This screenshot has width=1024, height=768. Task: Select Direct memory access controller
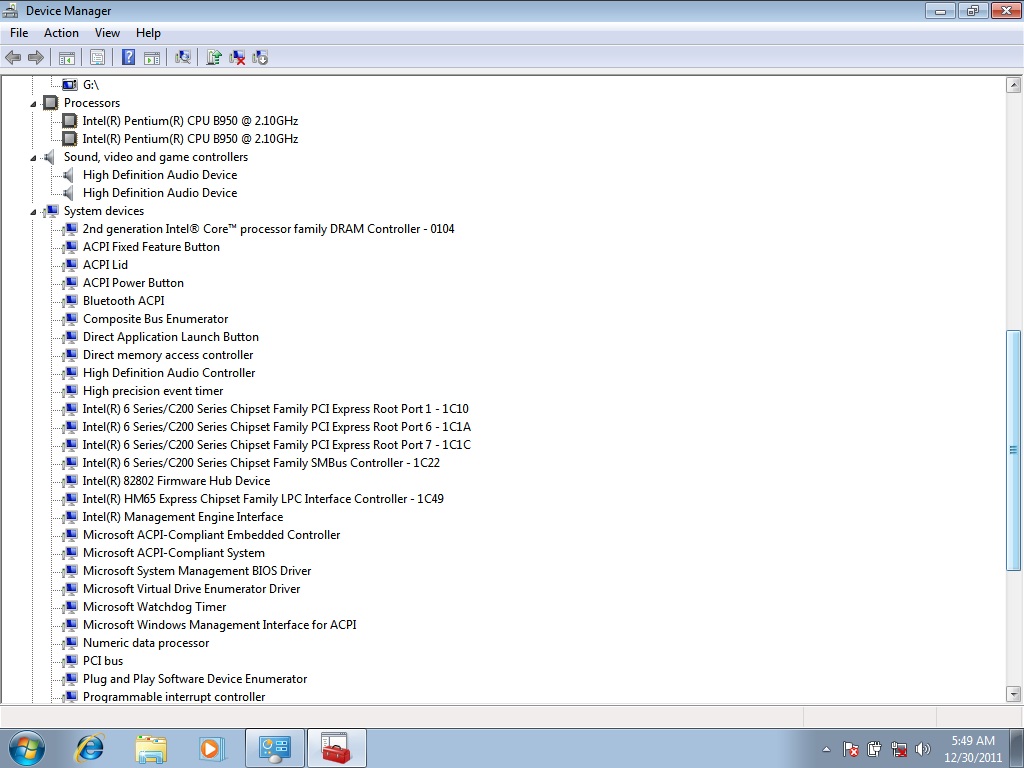[168, 355]
